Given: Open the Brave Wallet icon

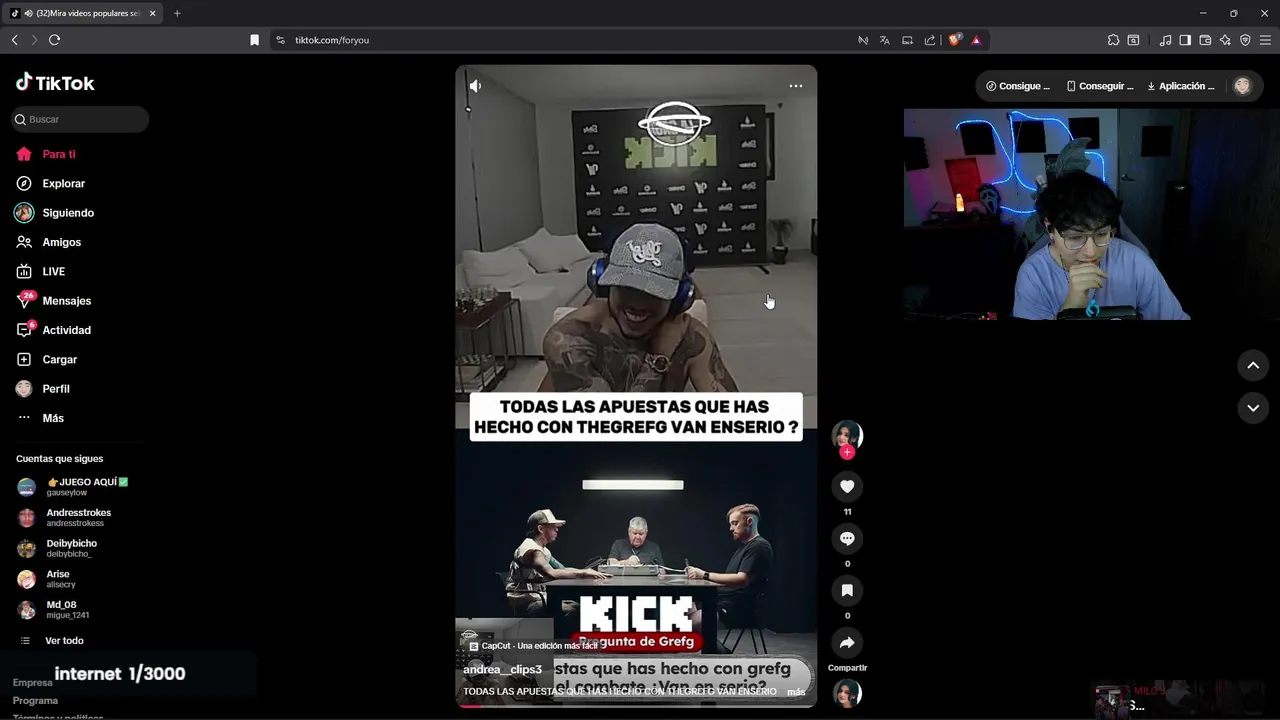Looking at the screenshot, I should click(1205, 40).
